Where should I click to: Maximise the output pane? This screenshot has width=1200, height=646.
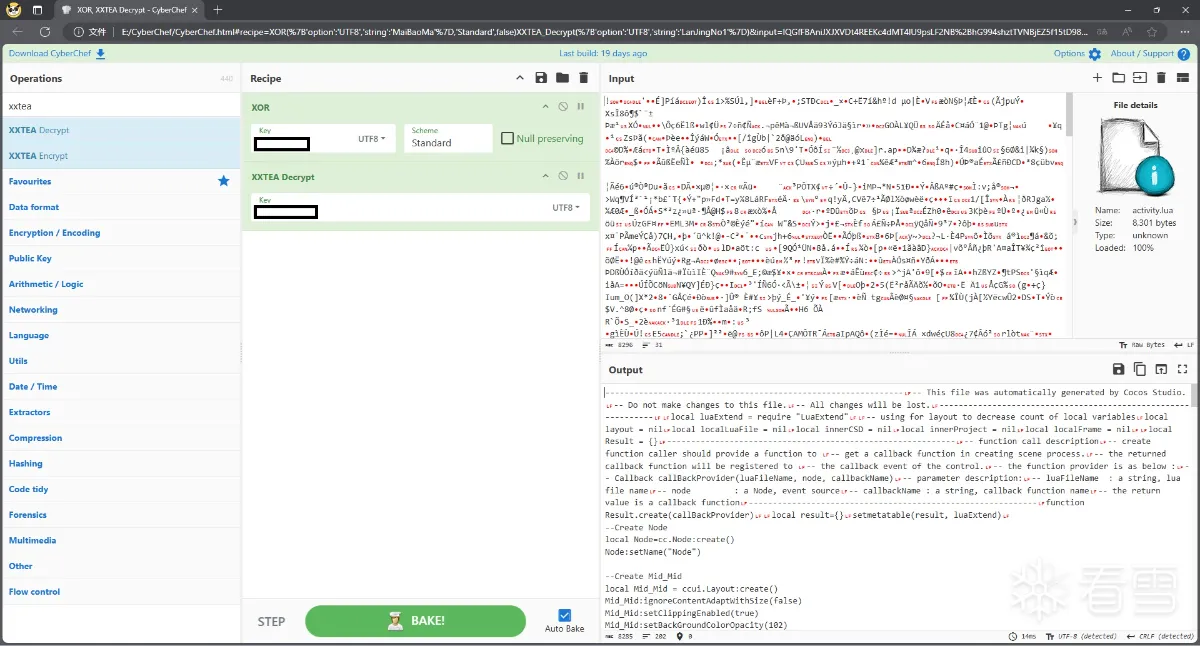(x=1182, y=369)
